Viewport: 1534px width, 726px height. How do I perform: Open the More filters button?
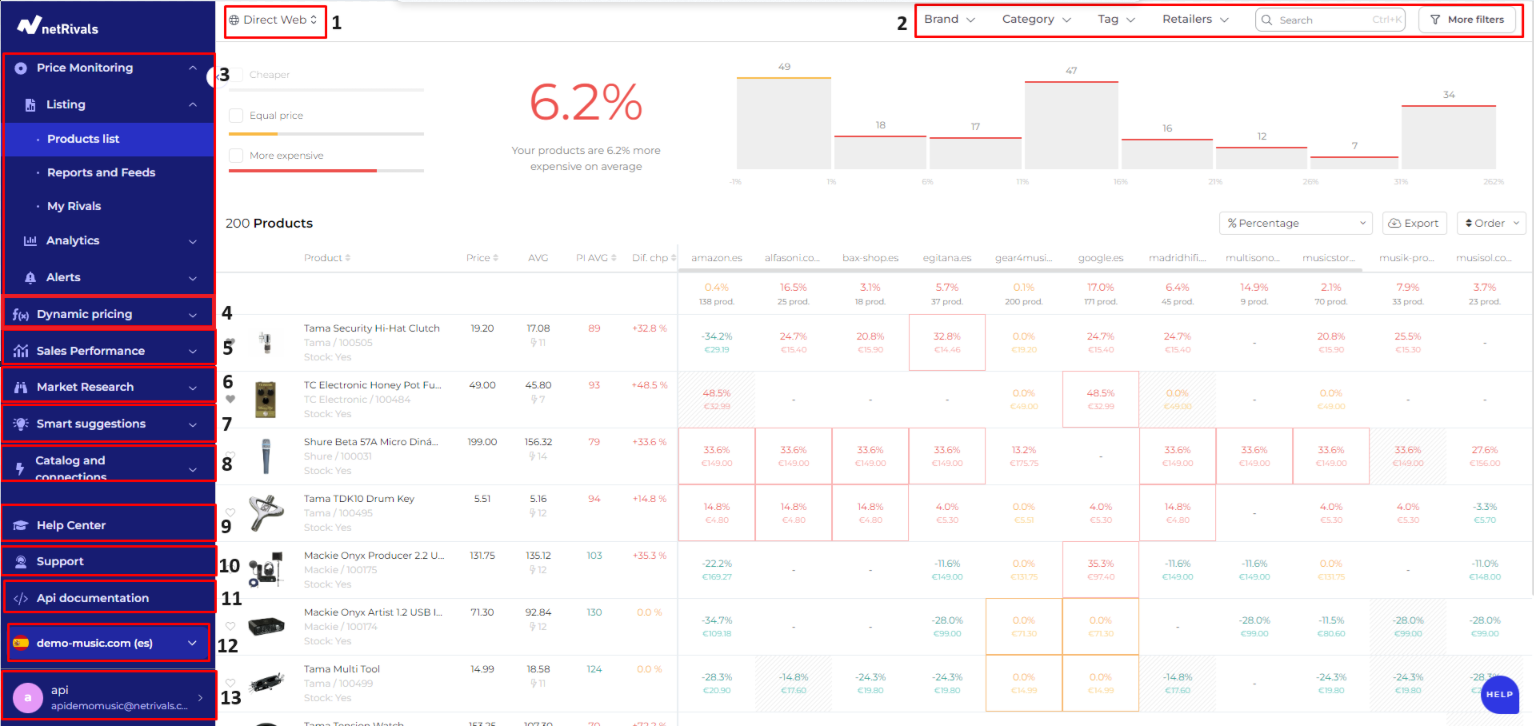tap(1467, 20)
